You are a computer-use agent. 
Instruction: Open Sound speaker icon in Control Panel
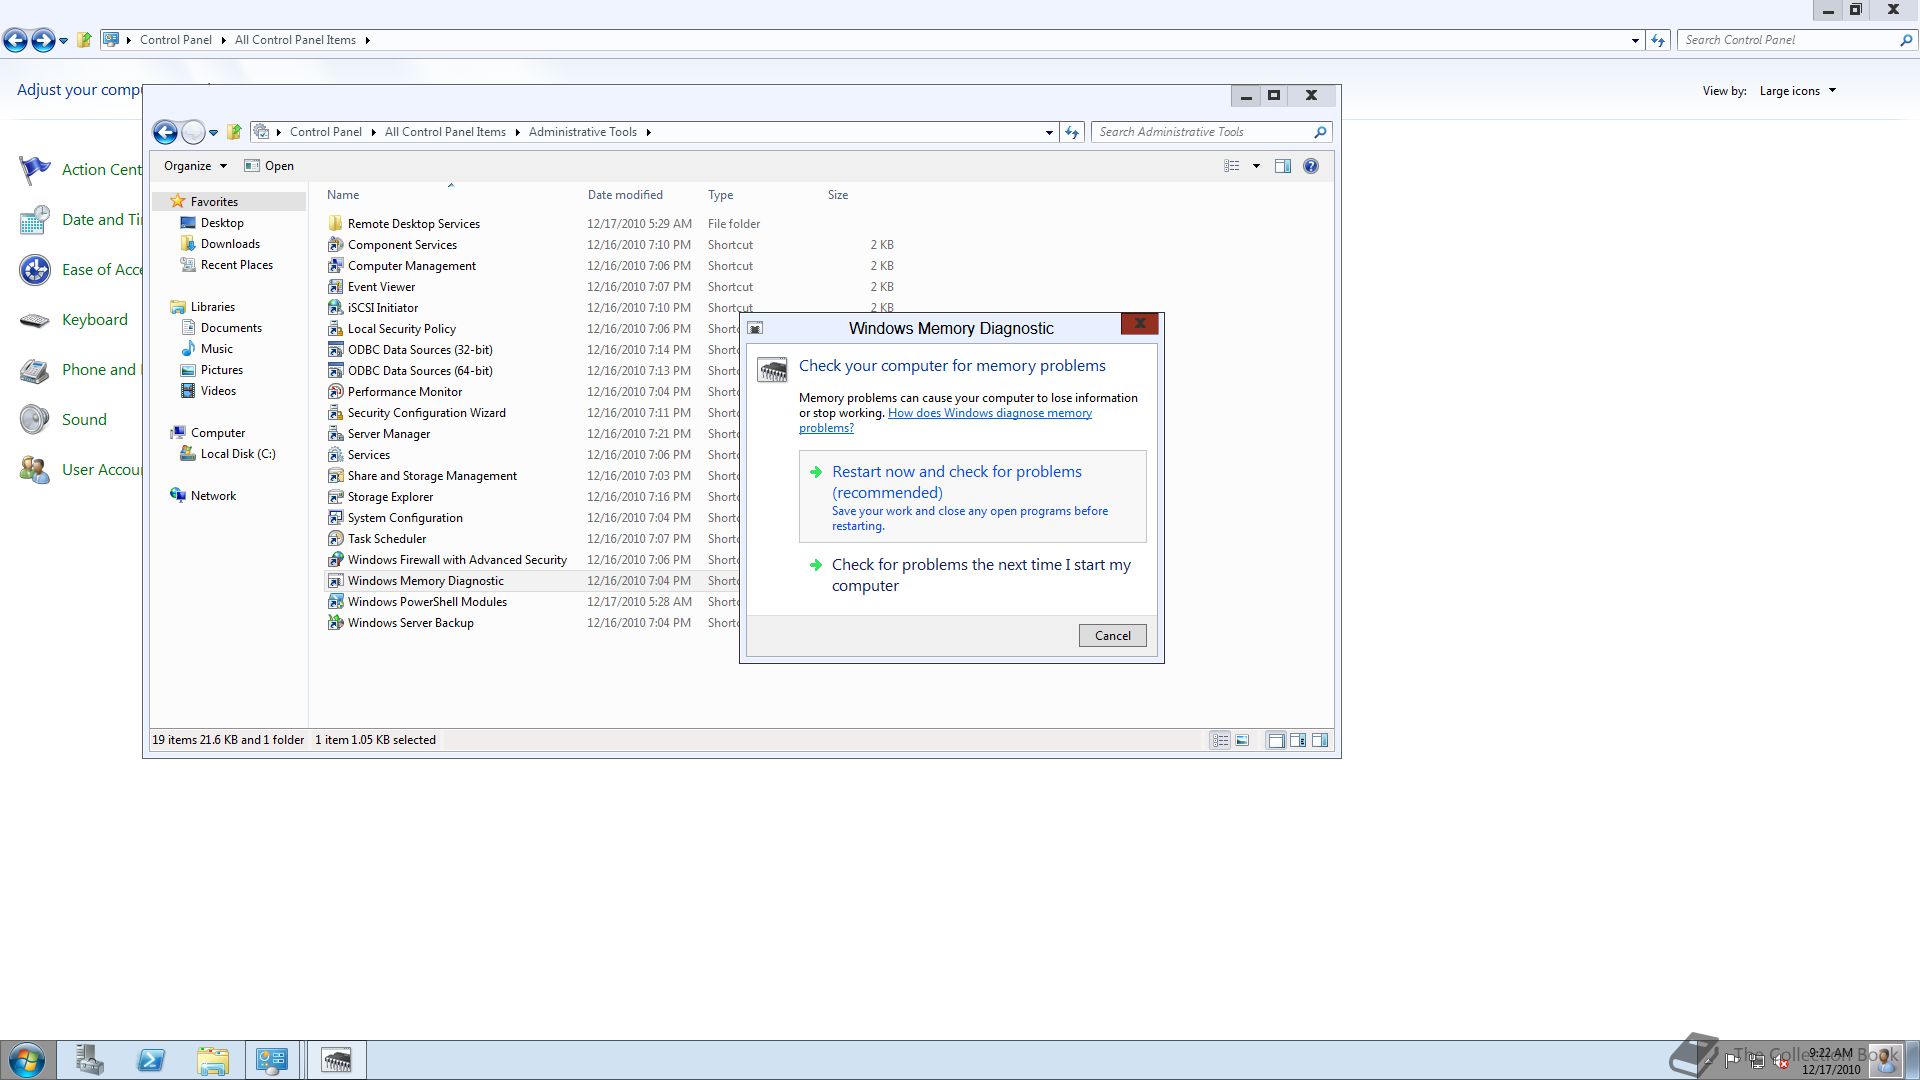[x=35, y=420]
